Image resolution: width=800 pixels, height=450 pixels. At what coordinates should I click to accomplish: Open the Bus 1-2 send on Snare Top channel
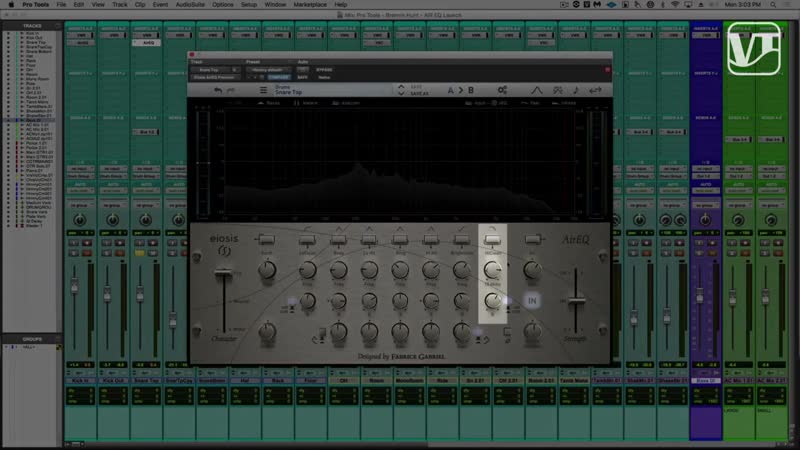(146, 132)
